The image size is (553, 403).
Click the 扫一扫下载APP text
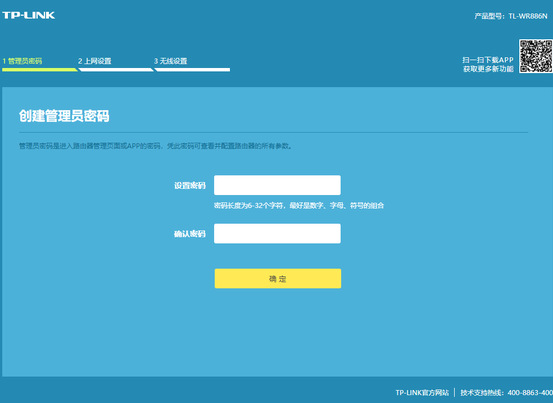pos(488,60)
